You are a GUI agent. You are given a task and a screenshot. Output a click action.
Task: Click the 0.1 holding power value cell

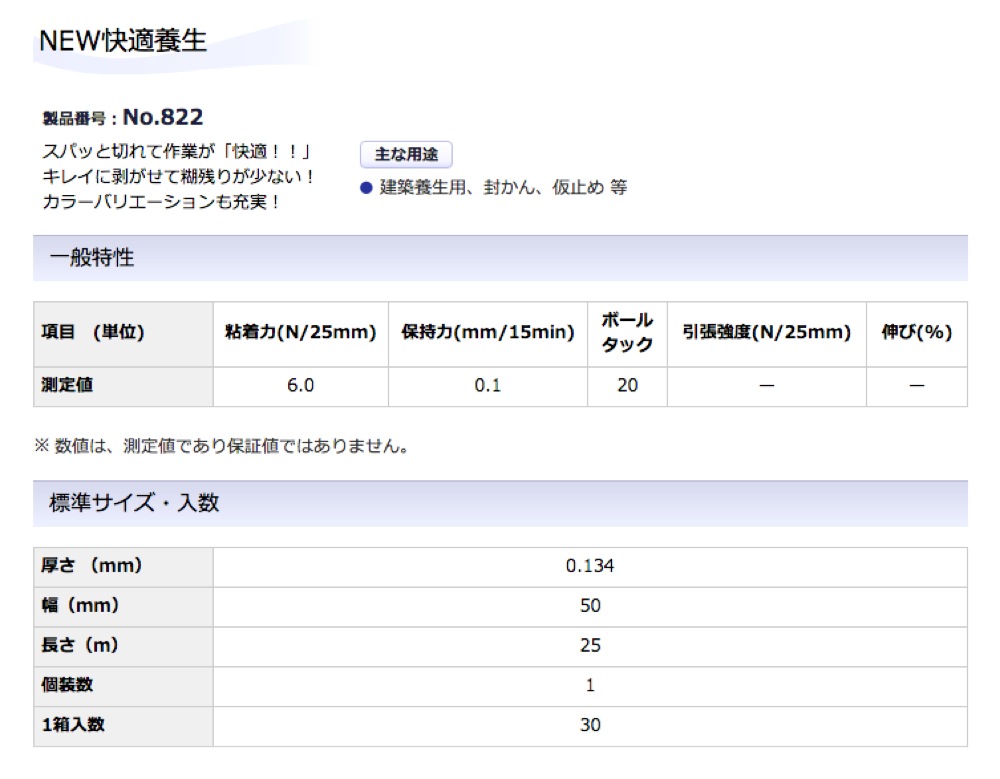488,386
